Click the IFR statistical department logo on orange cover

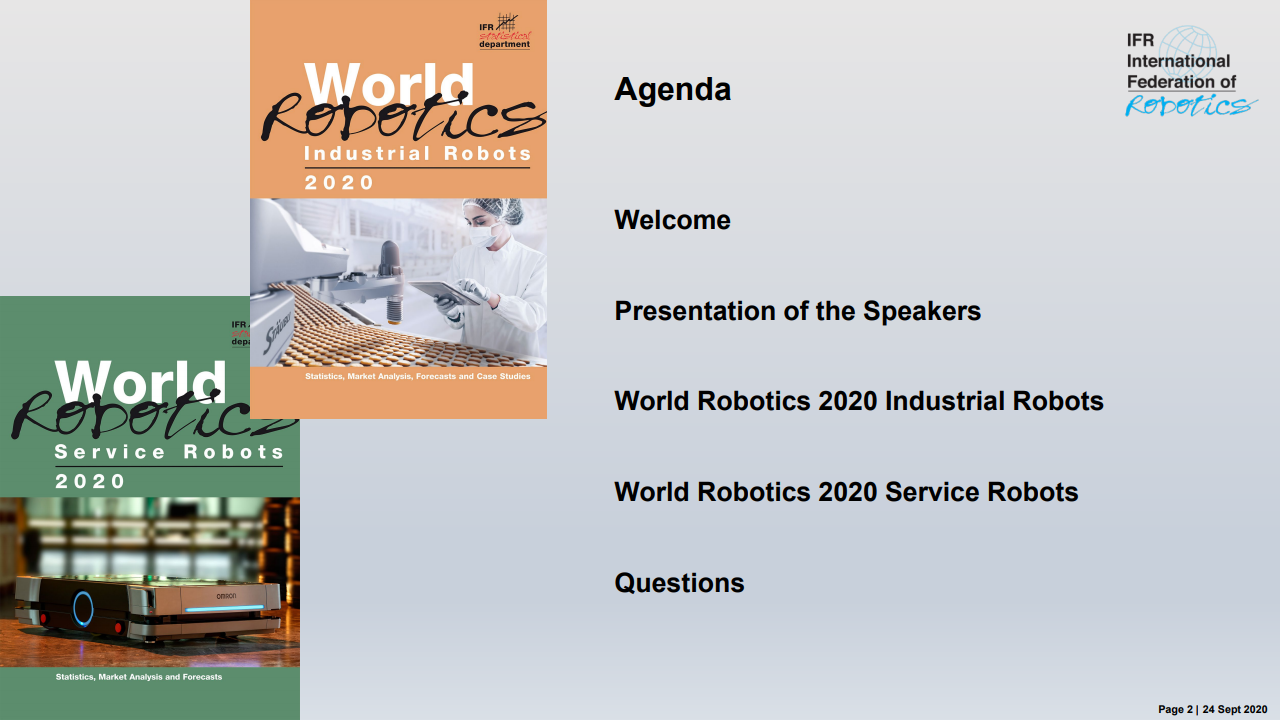[x=505, y=31]
